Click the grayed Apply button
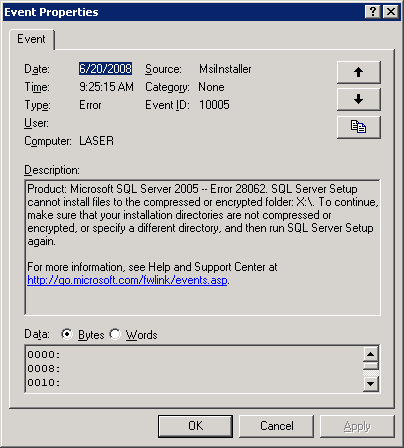This screenshot has width=404, height=448. 357,426
